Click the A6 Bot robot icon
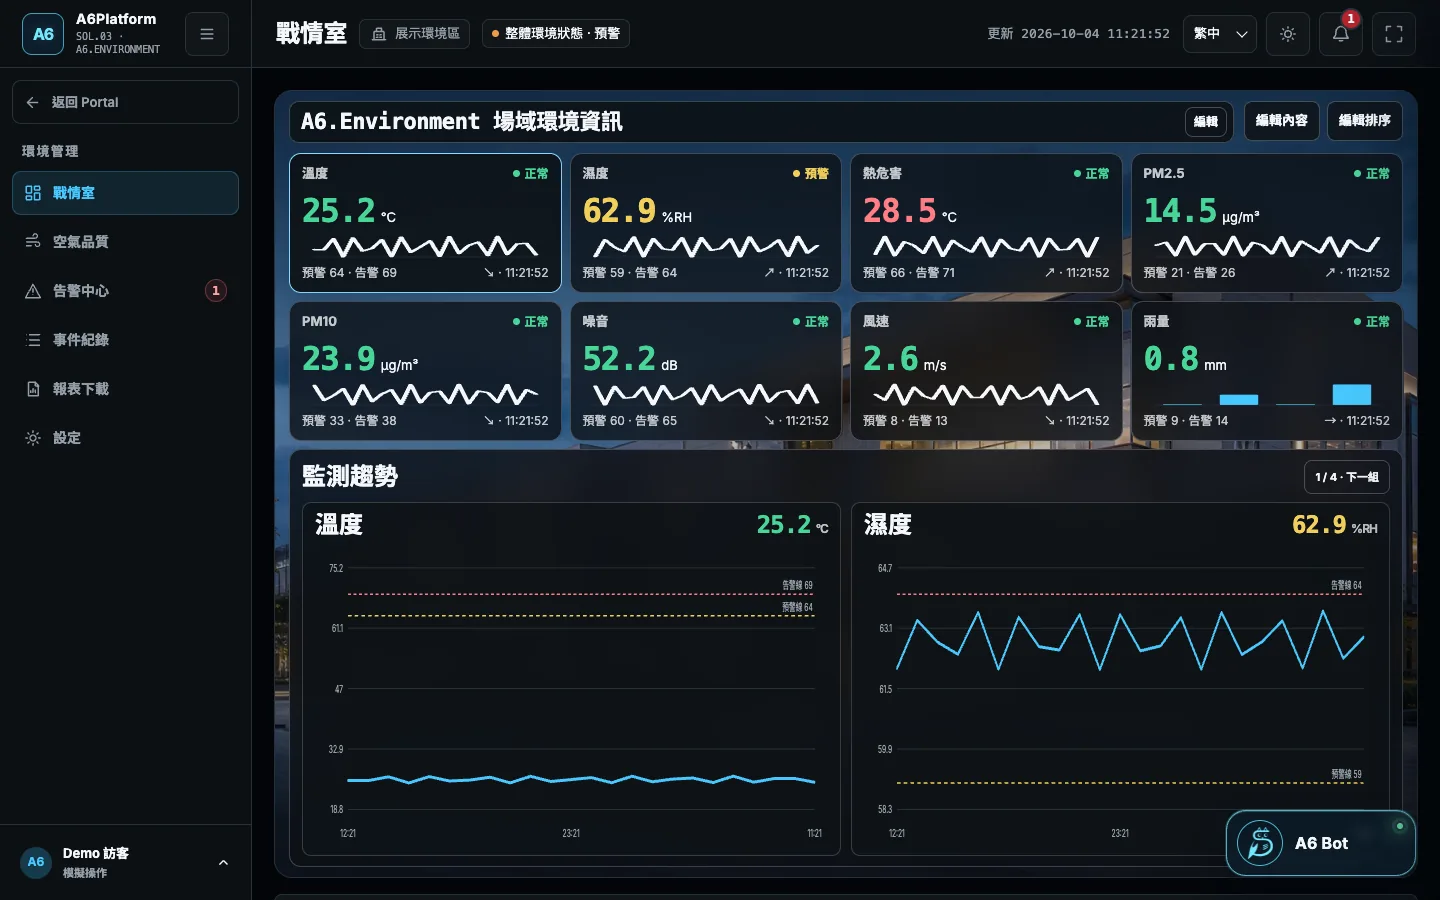This screenshot has width=1440, height=900. pos(1260,843)
